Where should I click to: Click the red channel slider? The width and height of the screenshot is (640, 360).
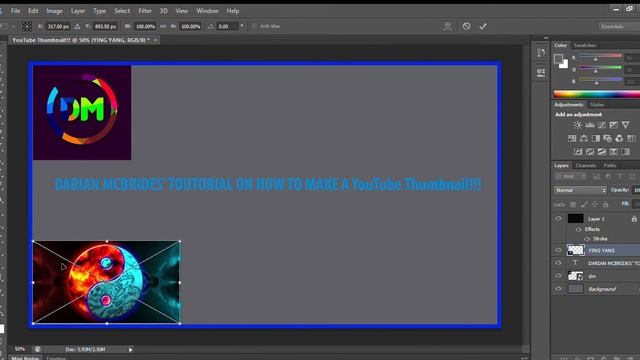[600, 56]
